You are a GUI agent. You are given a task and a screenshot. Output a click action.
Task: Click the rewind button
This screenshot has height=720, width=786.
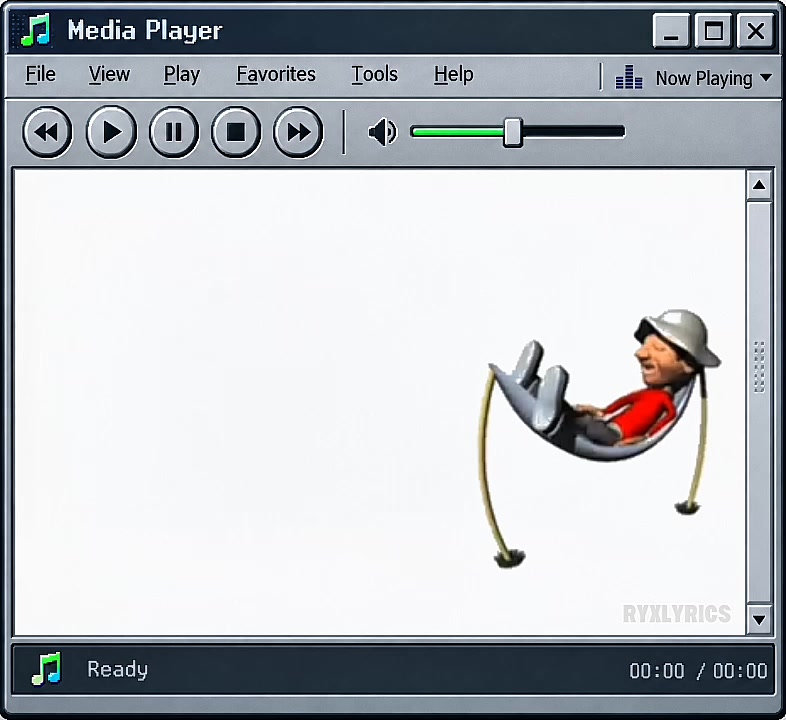click(x=47, y=132)
